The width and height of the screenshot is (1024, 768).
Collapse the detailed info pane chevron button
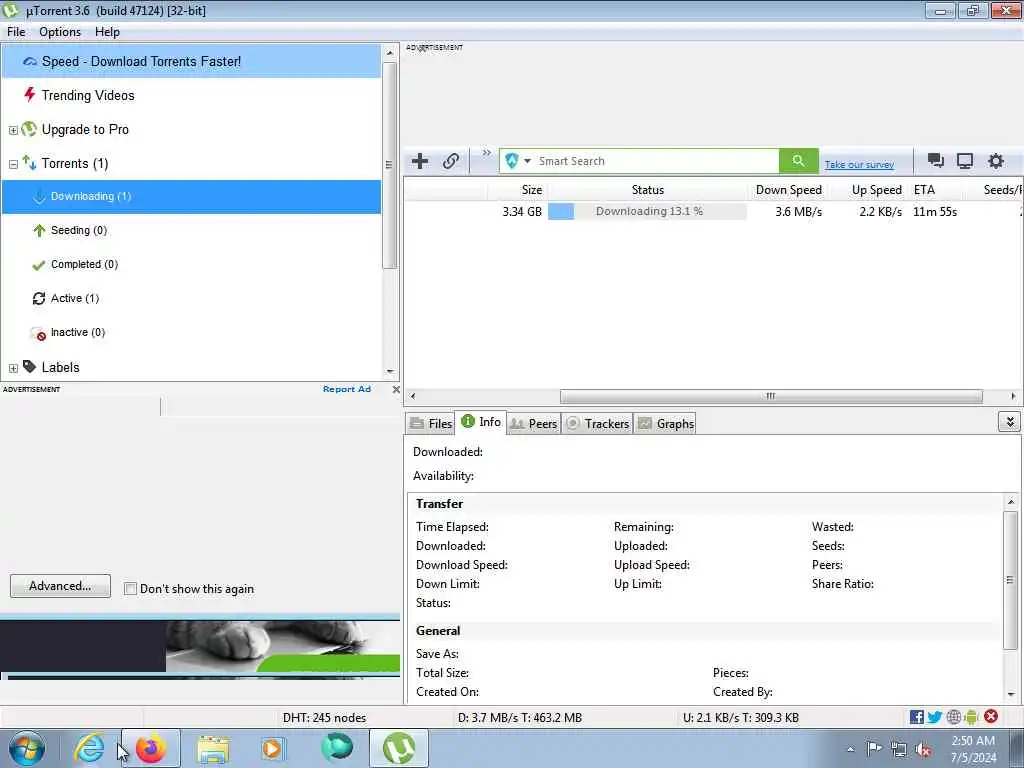tap(1009, 422)
